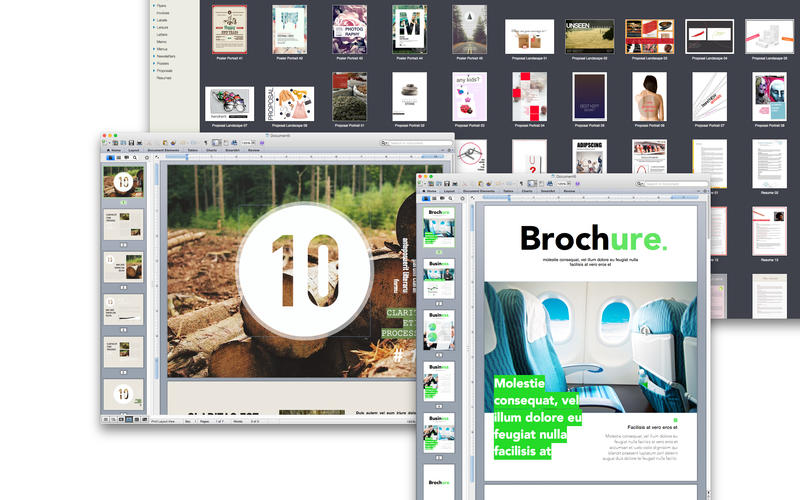Toggle paragraph marks in Brochure window toolbar

[x=521, y=184]
